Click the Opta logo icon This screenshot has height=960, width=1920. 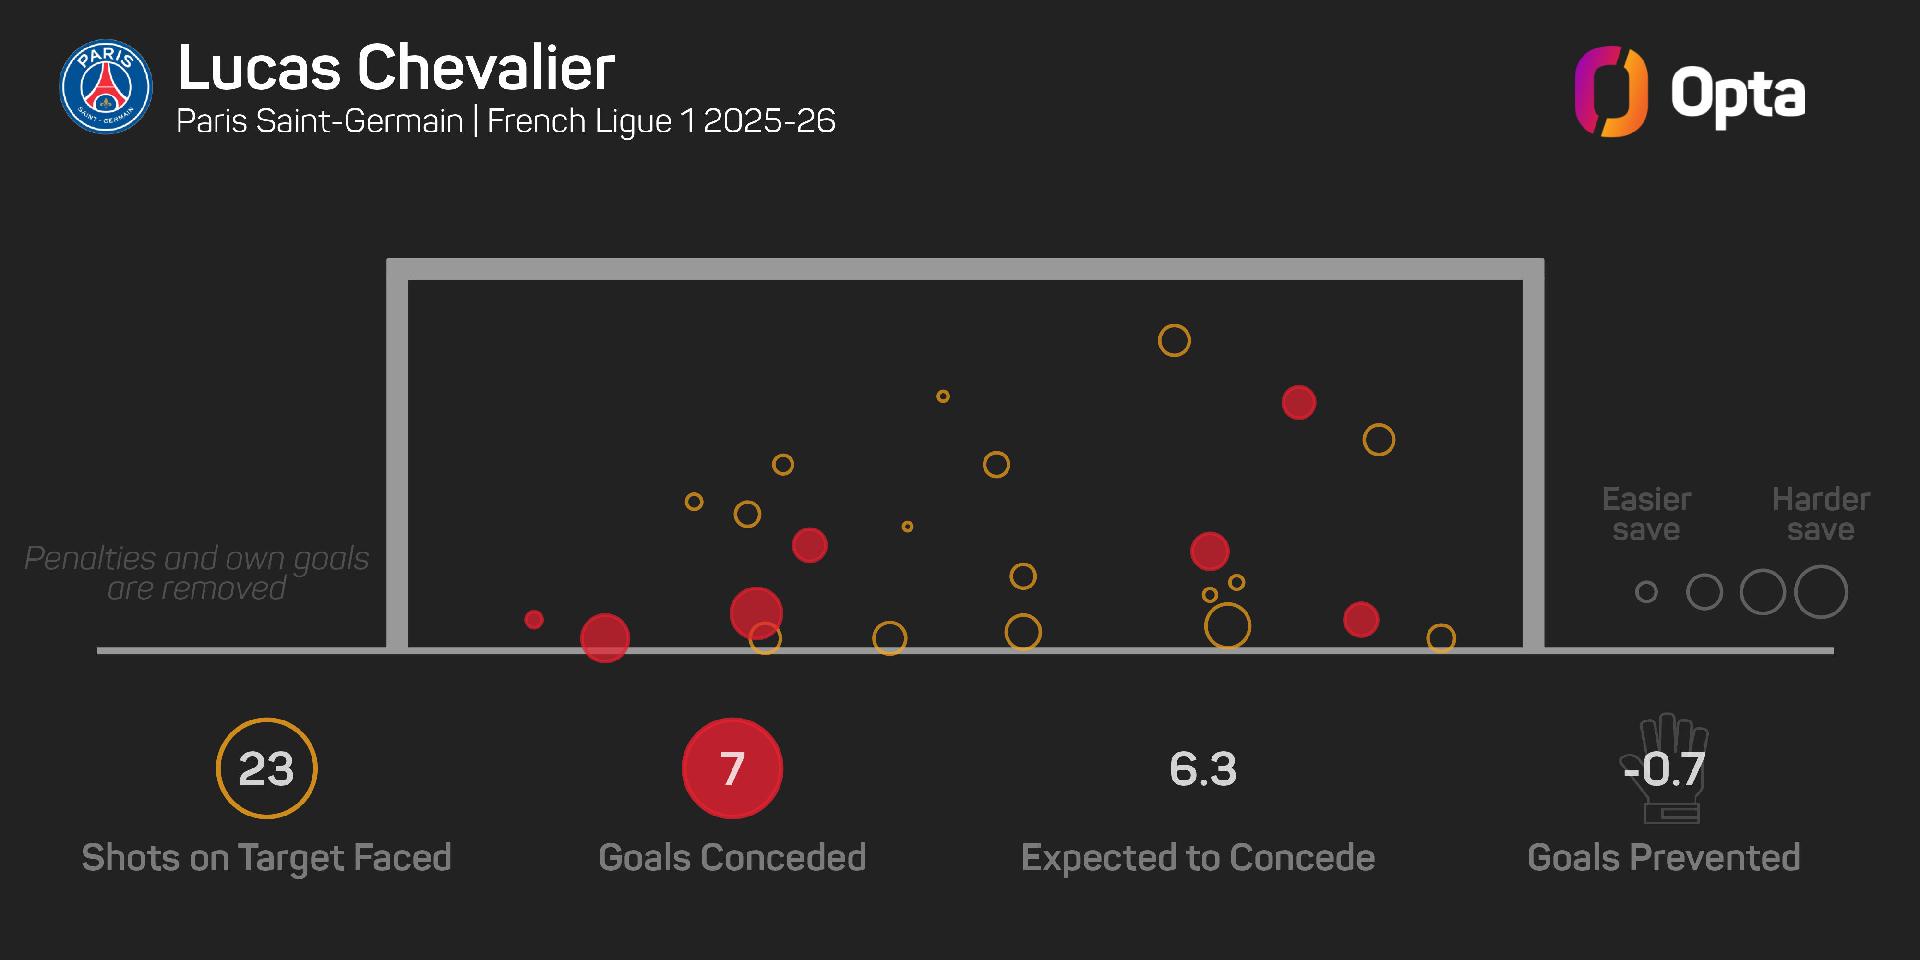click(1610, 91)
